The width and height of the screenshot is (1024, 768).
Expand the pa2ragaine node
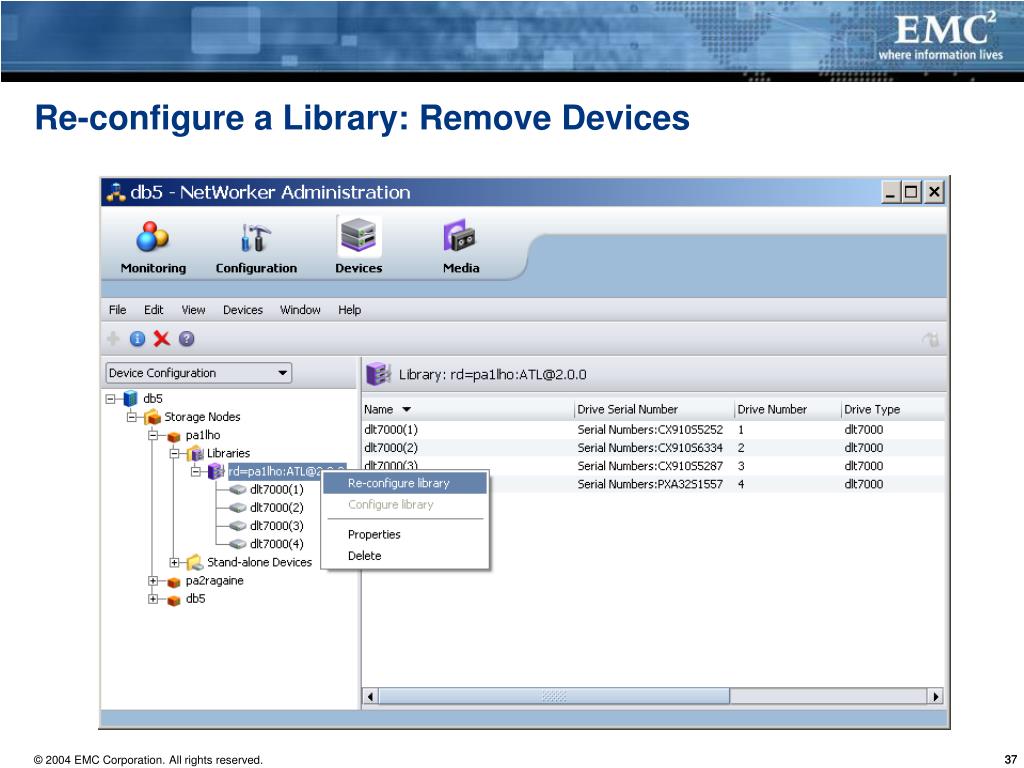tap(153, 581)
